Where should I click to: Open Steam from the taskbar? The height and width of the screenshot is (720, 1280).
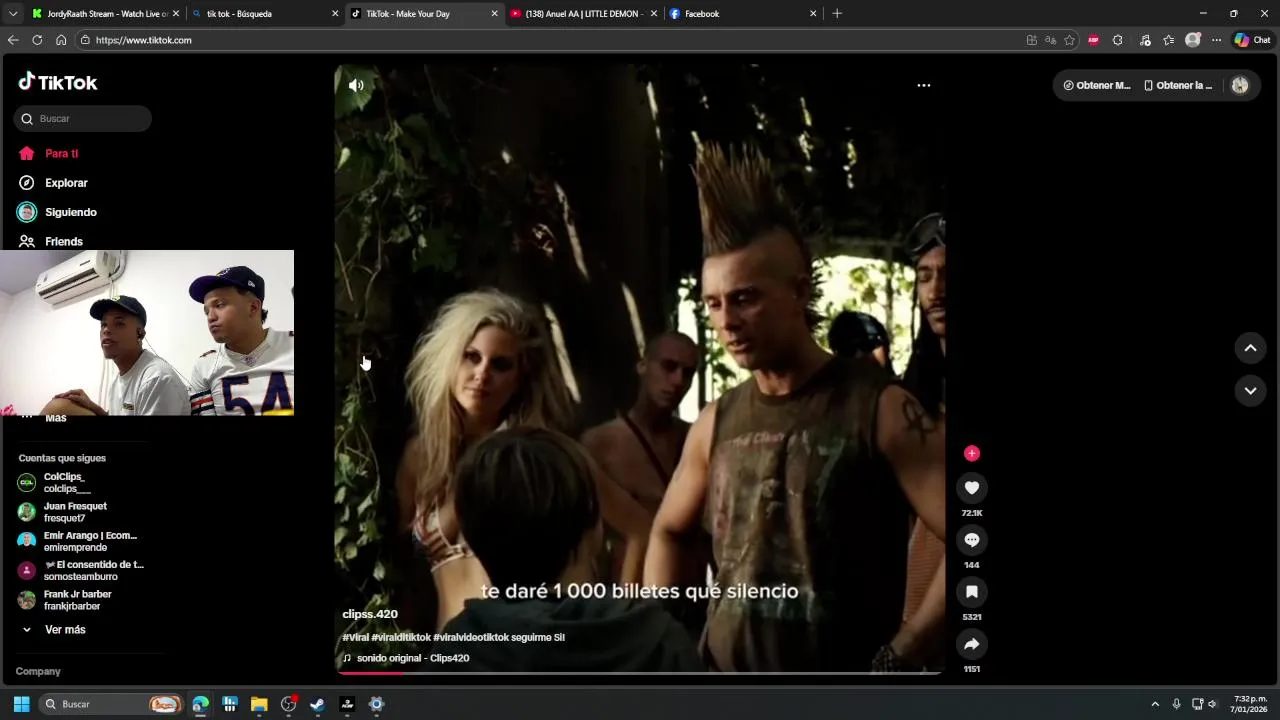point(317,704)
